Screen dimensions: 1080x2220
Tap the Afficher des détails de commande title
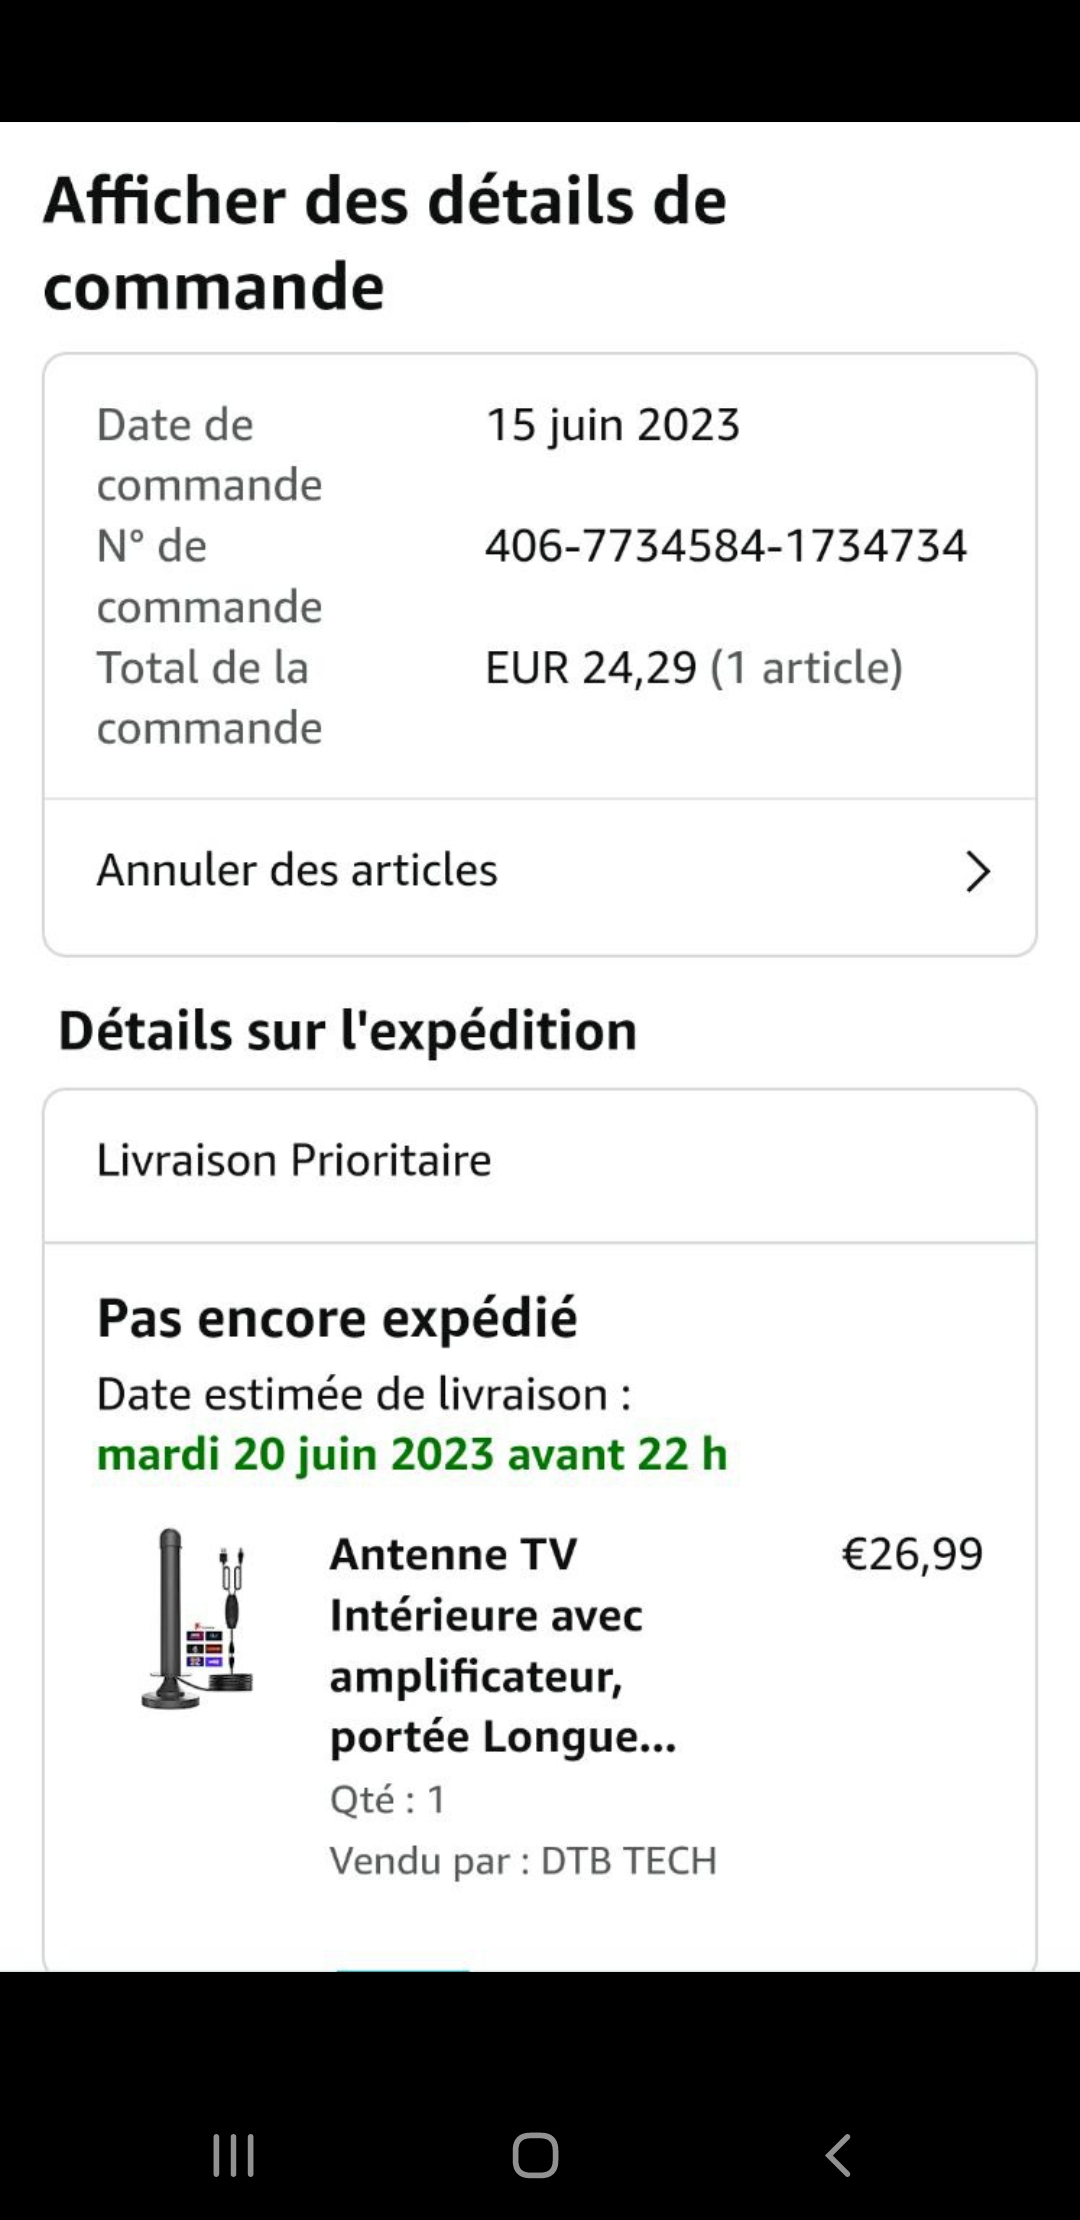click(x=385, y=243)
